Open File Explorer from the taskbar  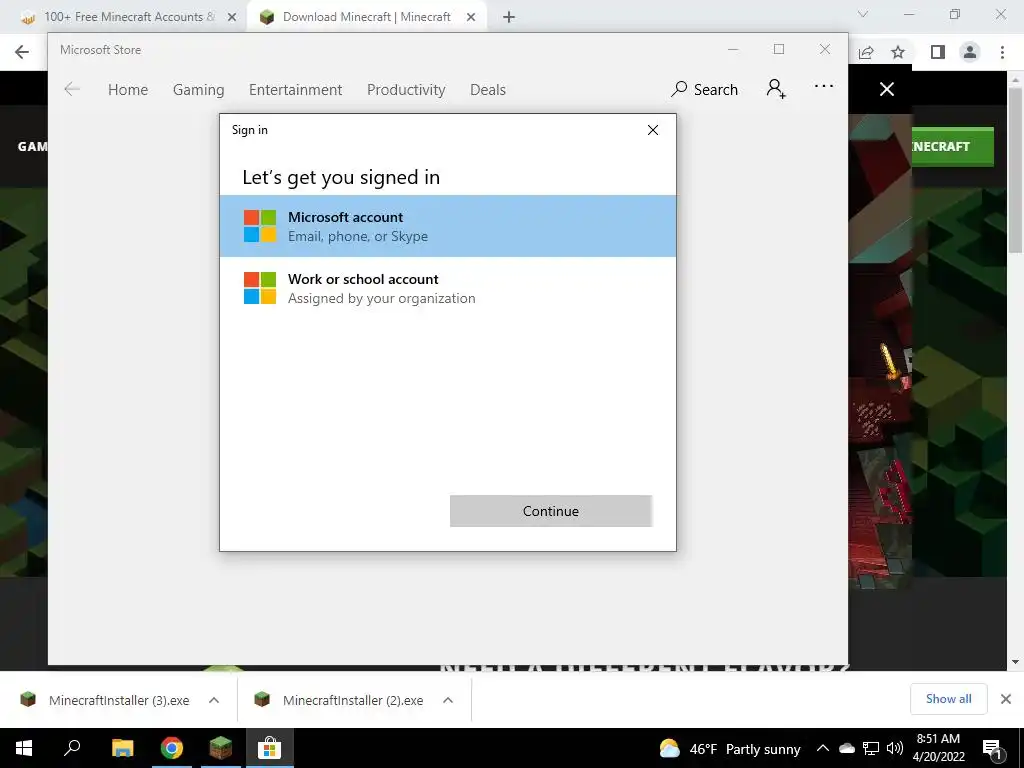coord(122,748)
